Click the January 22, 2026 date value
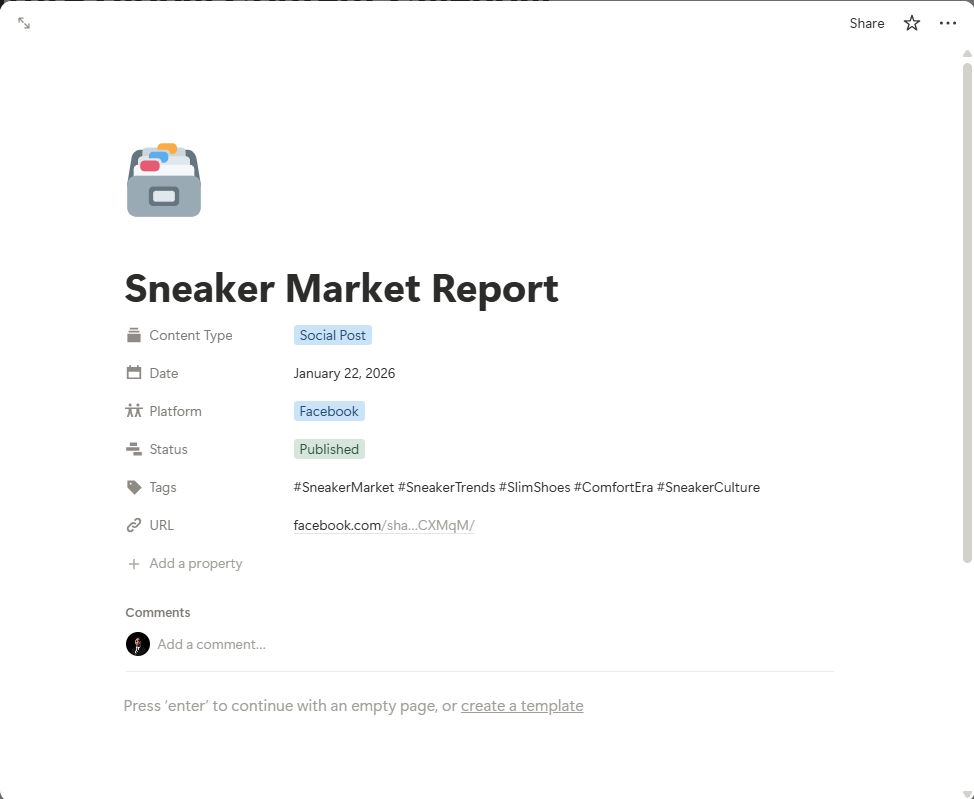 tap(344, 374)
